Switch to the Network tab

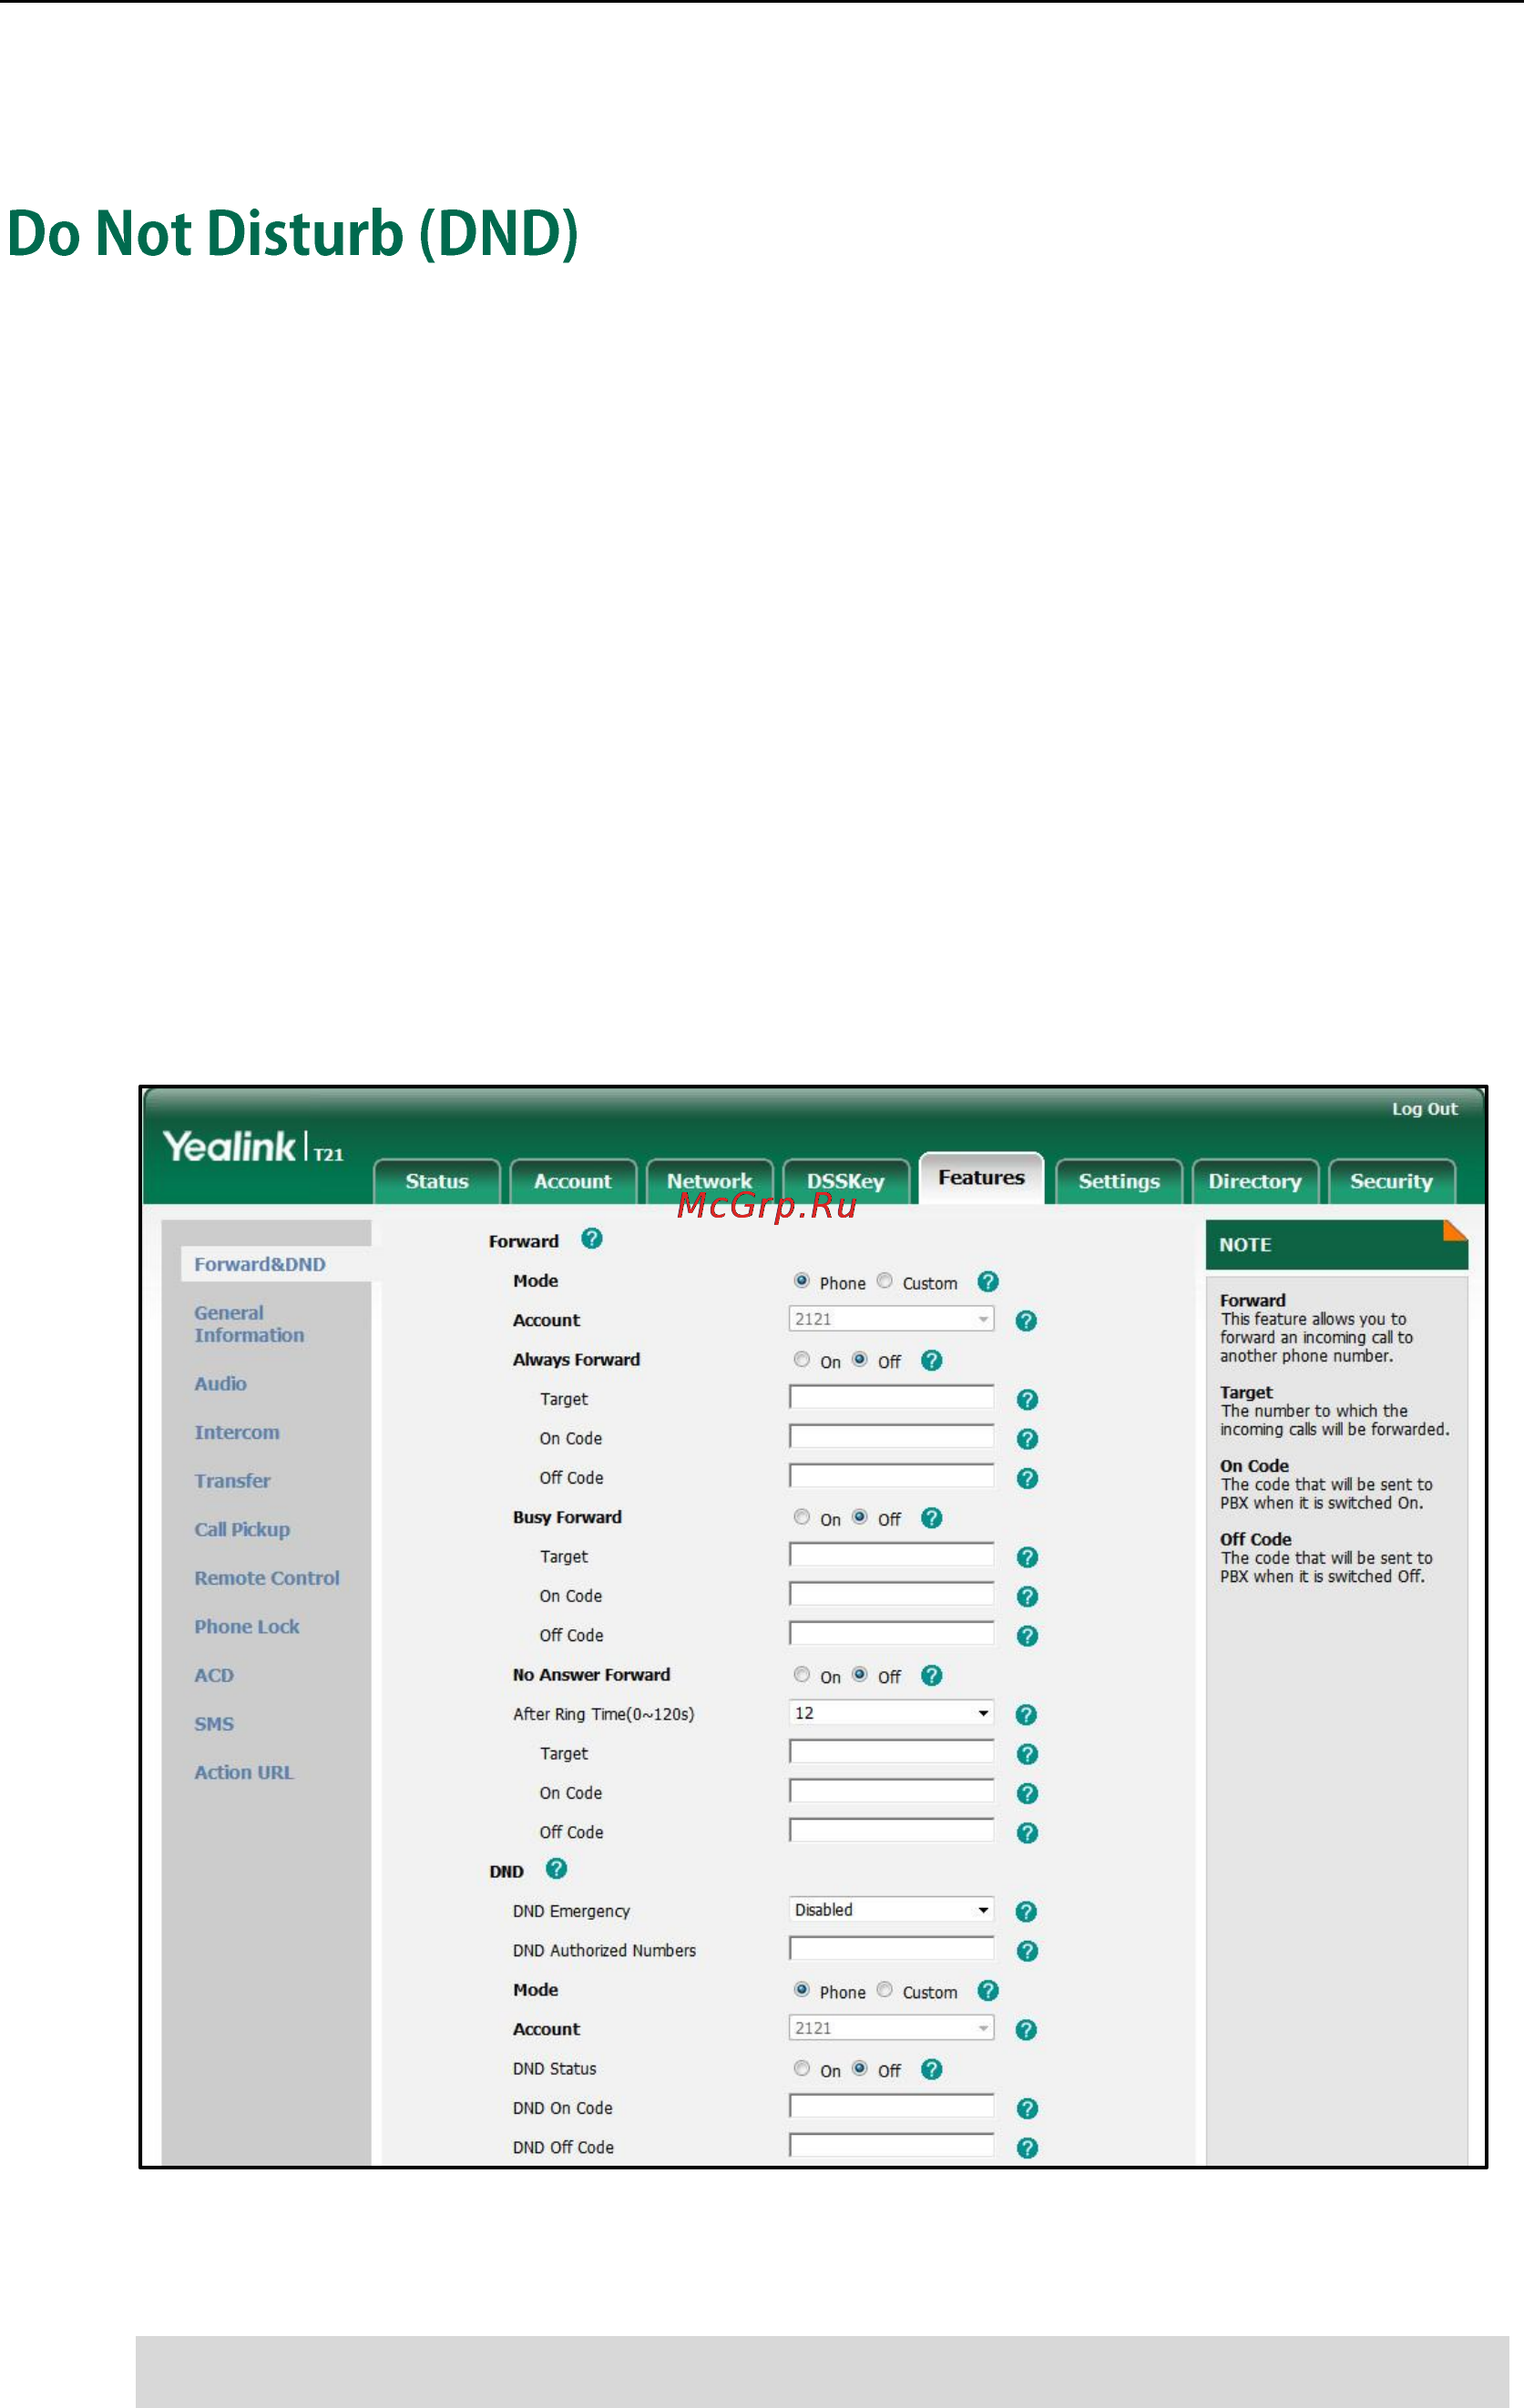pyautogui.click(x=710, y=1182)
